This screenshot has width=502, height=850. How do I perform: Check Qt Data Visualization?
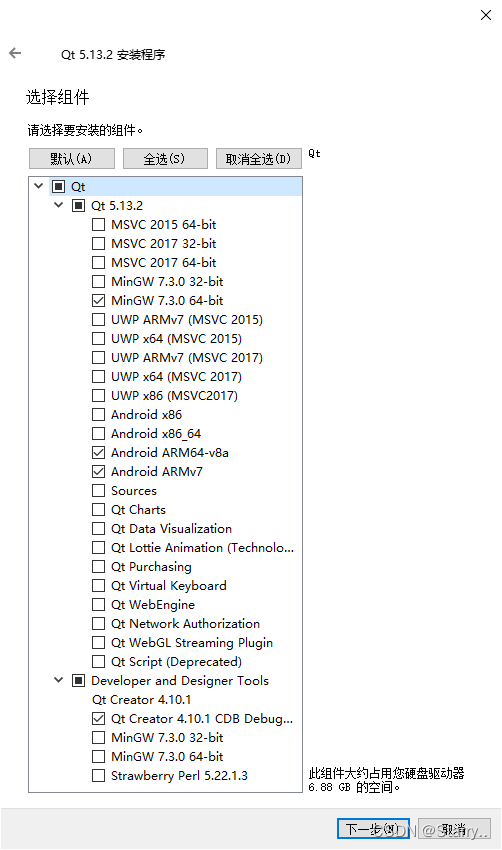(98, 529)
